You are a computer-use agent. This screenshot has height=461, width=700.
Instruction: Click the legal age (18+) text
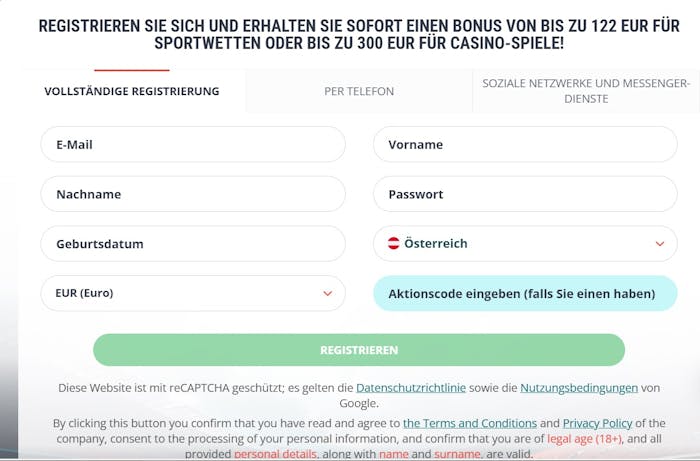(x=584, y=438)
